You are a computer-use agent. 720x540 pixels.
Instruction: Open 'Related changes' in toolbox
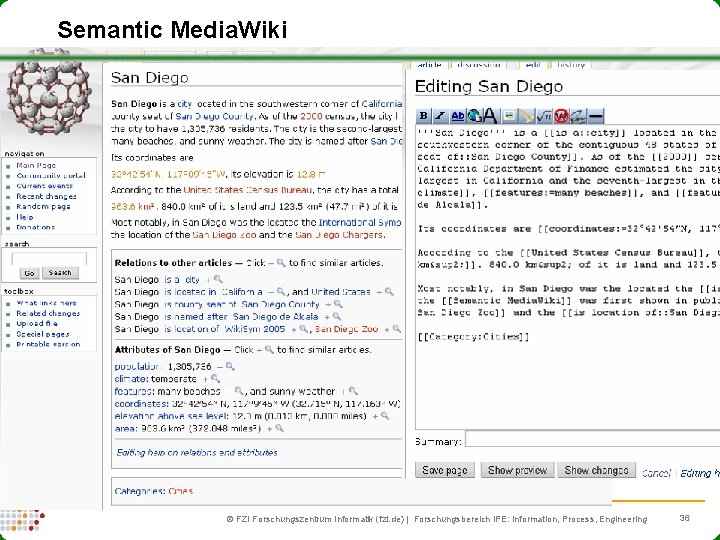tap(48, 313)
